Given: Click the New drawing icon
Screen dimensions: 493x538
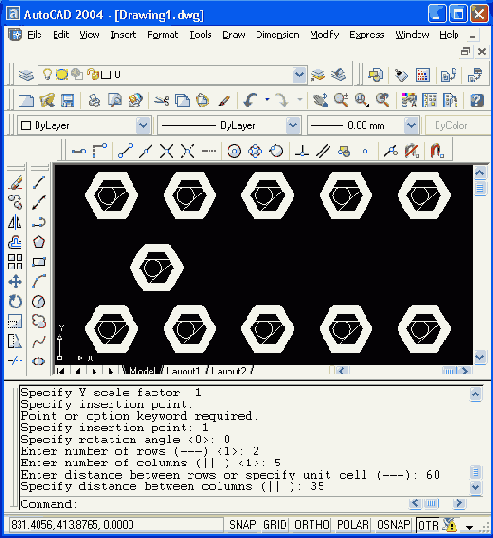Looking at the screenshot, I should coord(26,101).
